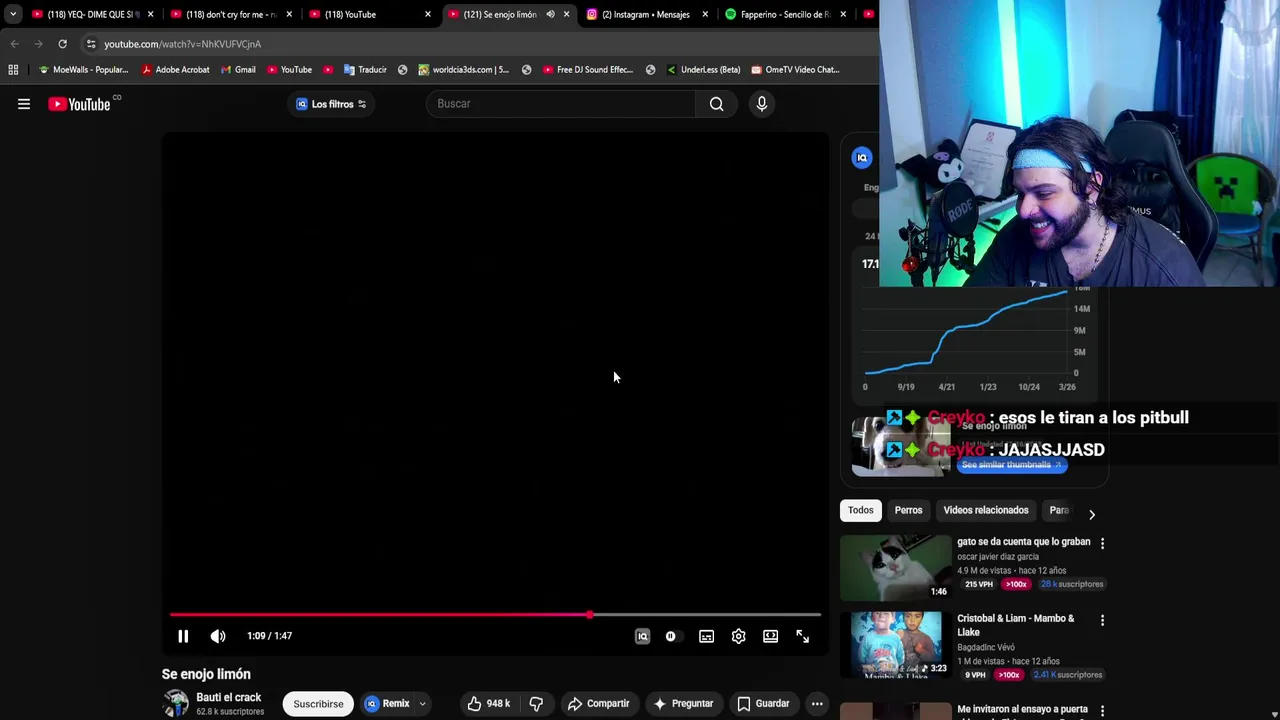Pause the video playback

183,636
